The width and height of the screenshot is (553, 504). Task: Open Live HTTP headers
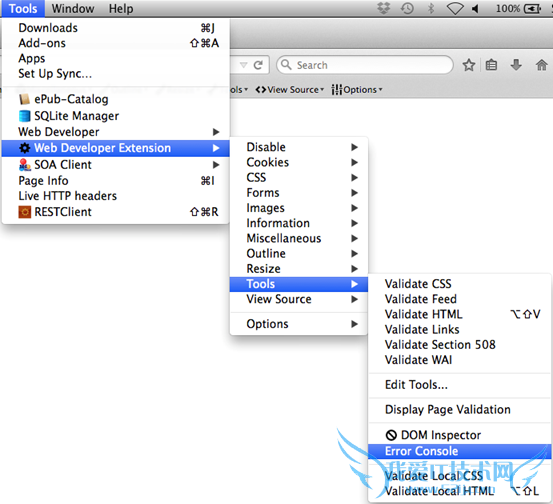pos(116,196)
